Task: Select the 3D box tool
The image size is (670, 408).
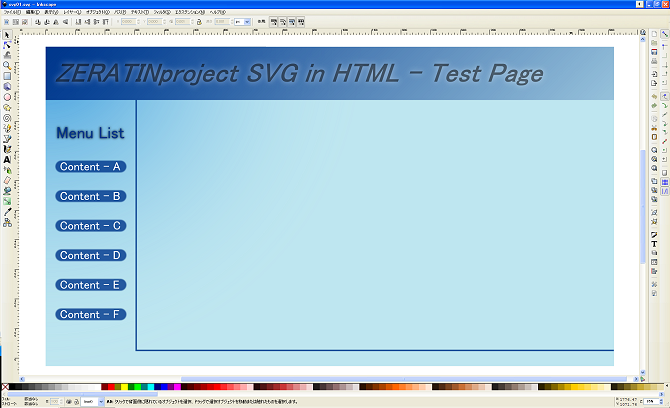Action: 7,87
